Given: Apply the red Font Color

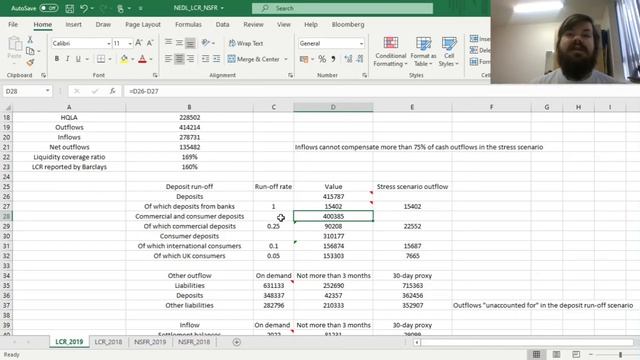Looking at the screenshot, I should coord(142,59).
